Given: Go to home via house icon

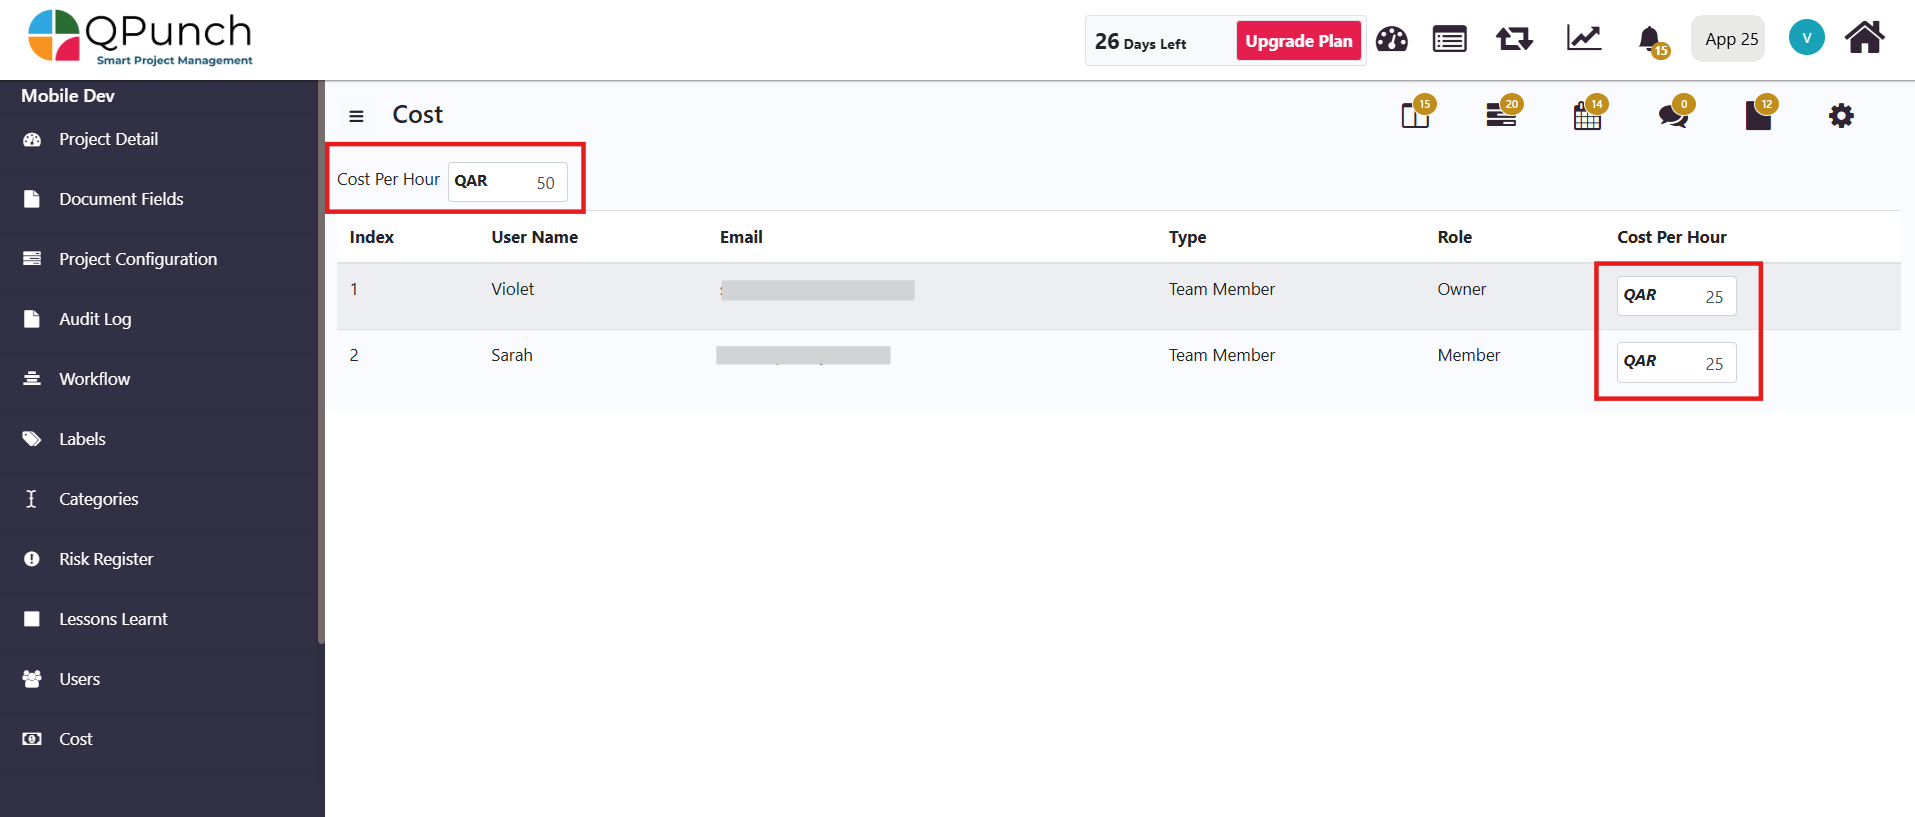Looking at the screenshot, I should 1865,38.
